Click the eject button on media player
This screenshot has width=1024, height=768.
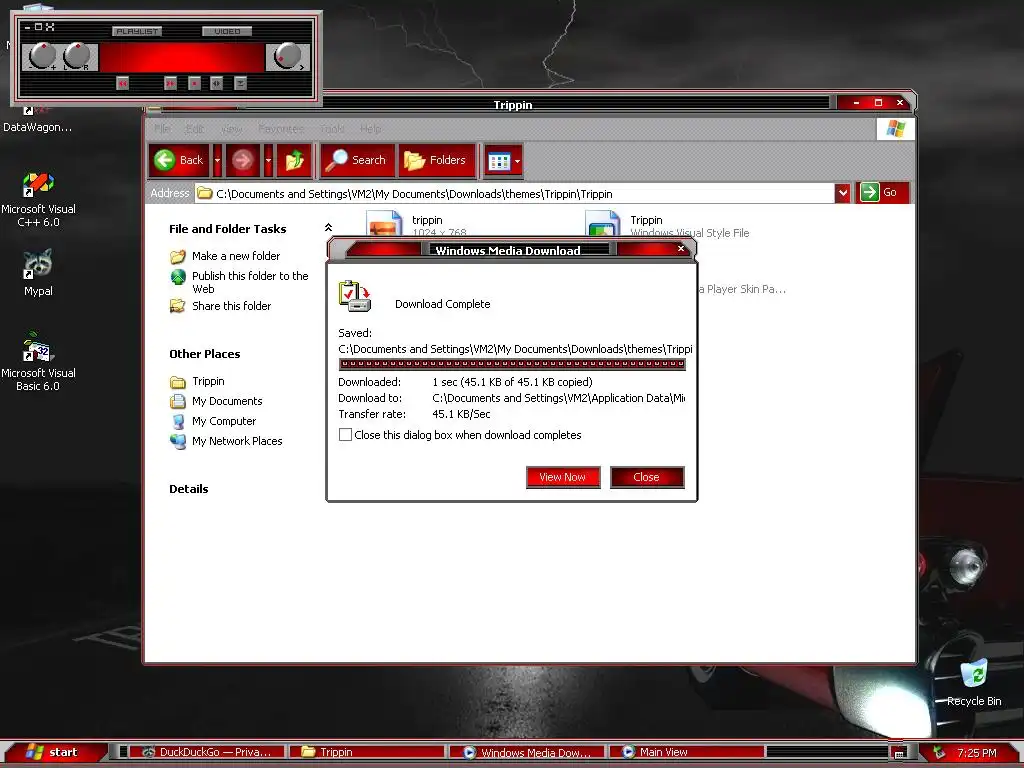[x=240, y=83]
